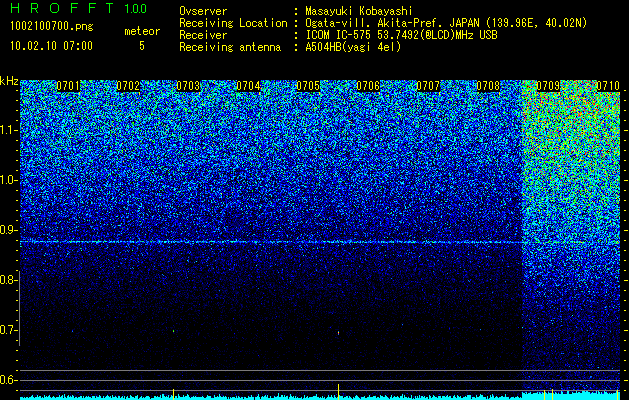Click the 'Ovserver' field label

pyautogui.click(x=203, y=11)
